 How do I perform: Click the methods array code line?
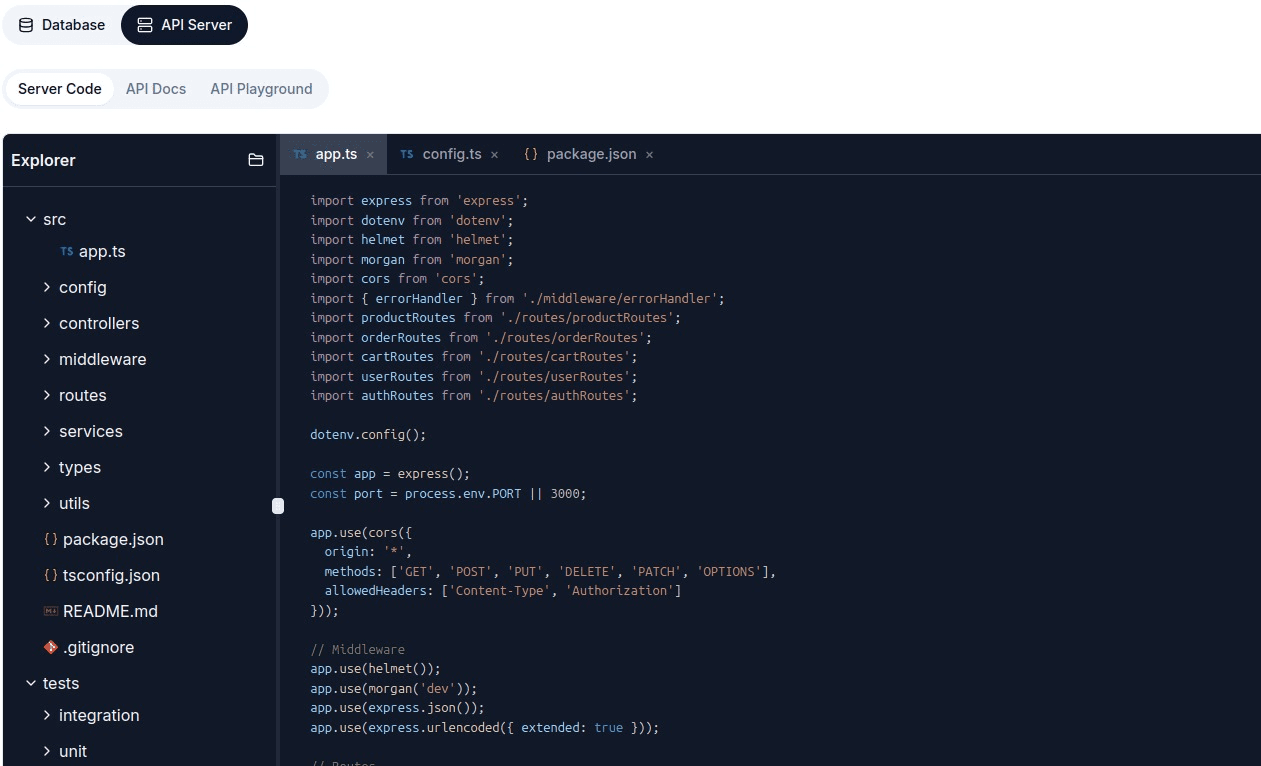(550, 572)
